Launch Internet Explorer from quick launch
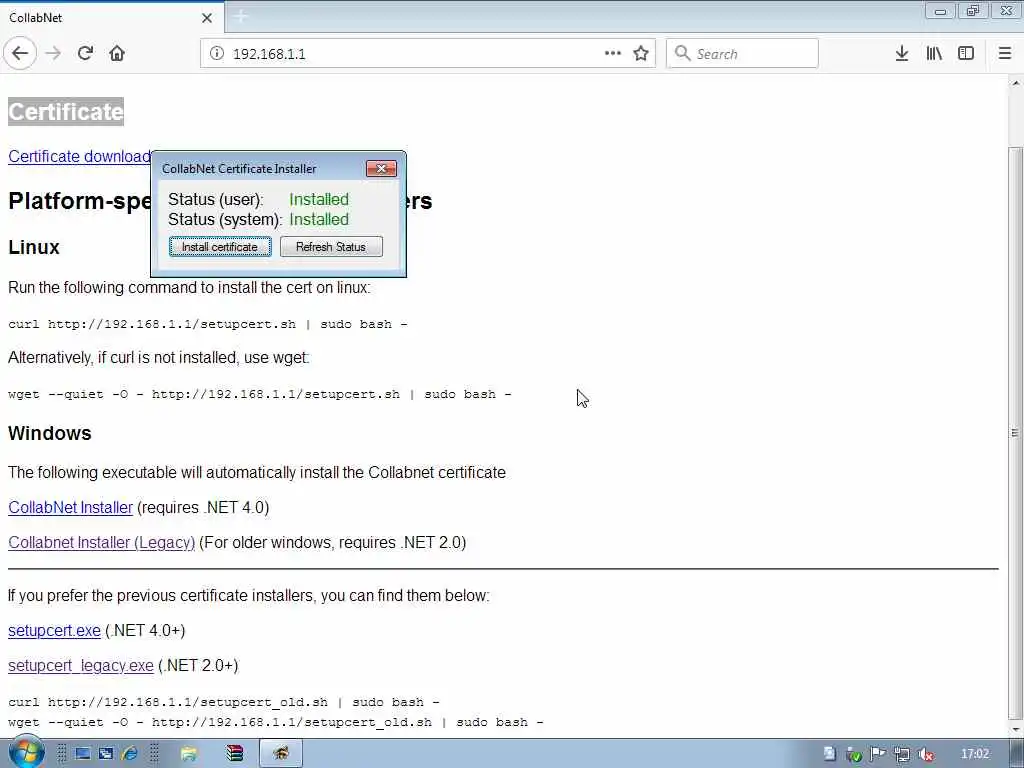Image resolution: width=1024 pixels, height=768 pixels. (129, 754)
